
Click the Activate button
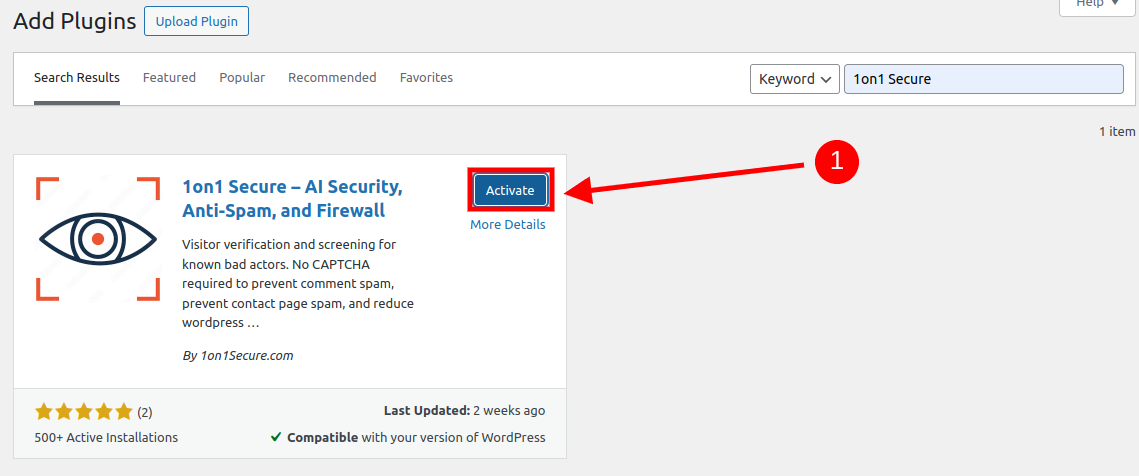(x=510, y=190)
